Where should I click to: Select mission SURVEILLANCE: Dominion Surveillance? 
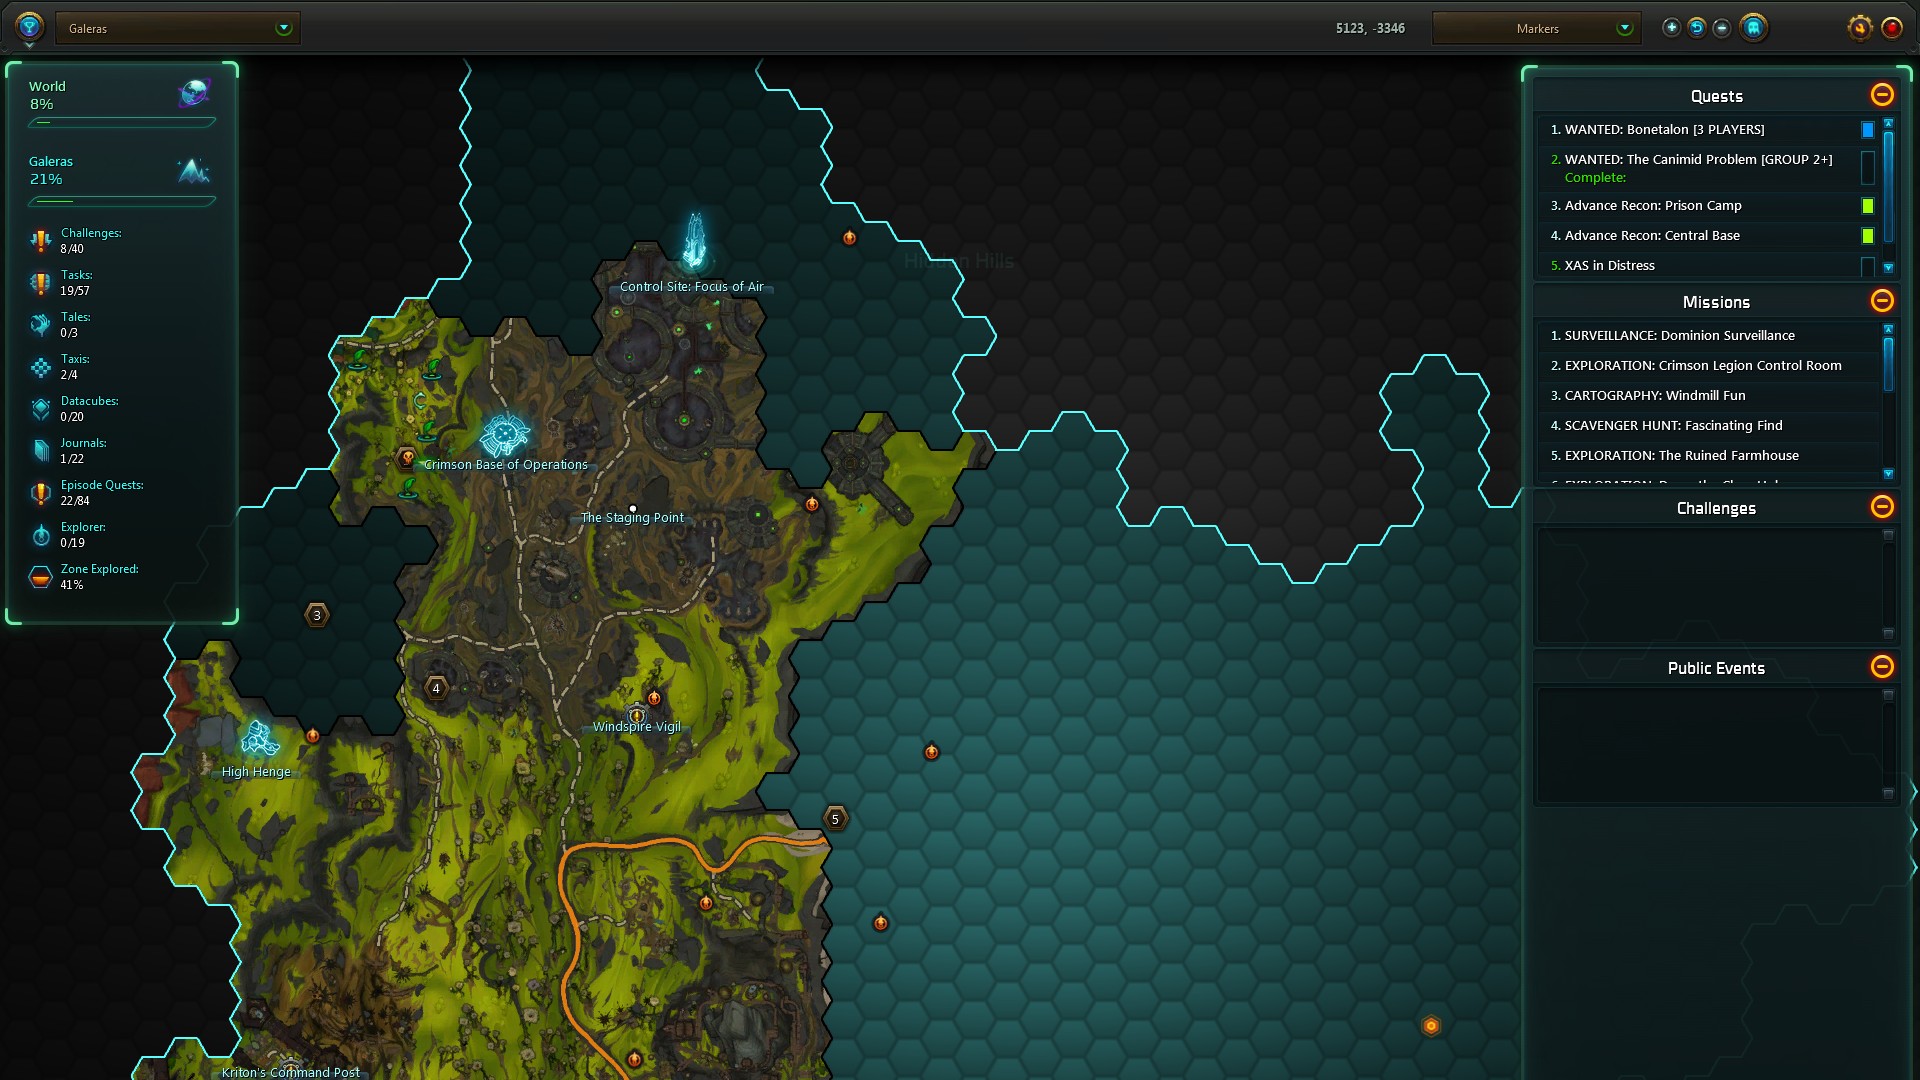pyautogui.click(x=1708, y=336)
